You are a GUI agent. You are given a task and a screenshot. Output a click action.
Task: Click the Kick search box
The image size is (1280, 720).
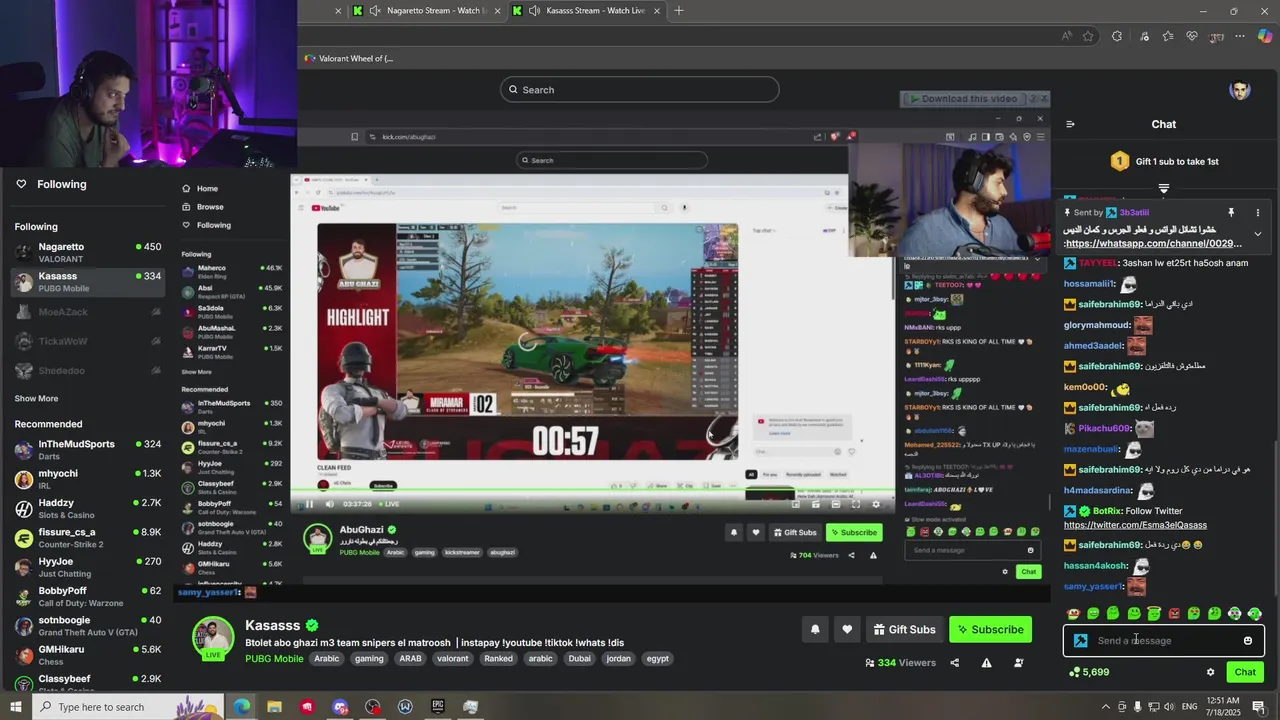coord(640,90)
